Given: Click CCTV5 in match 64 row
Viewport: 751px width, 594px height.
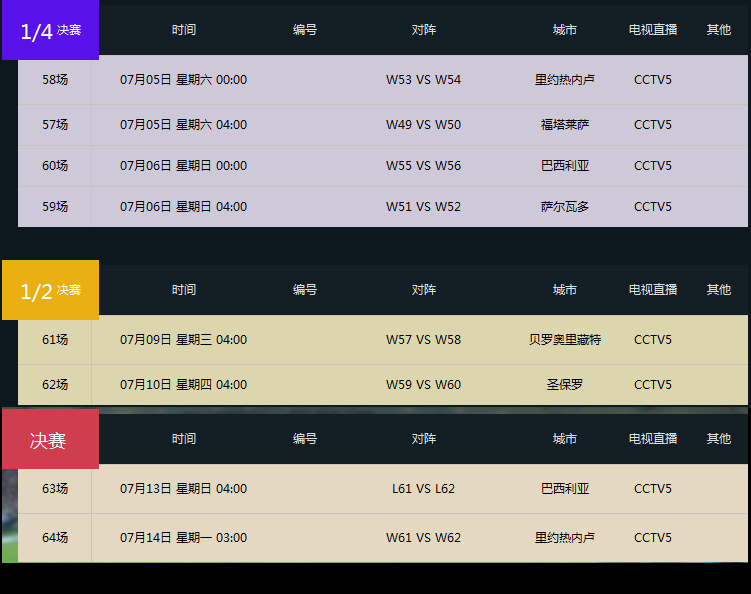Looking at the screenshot, I should (653, 537).
